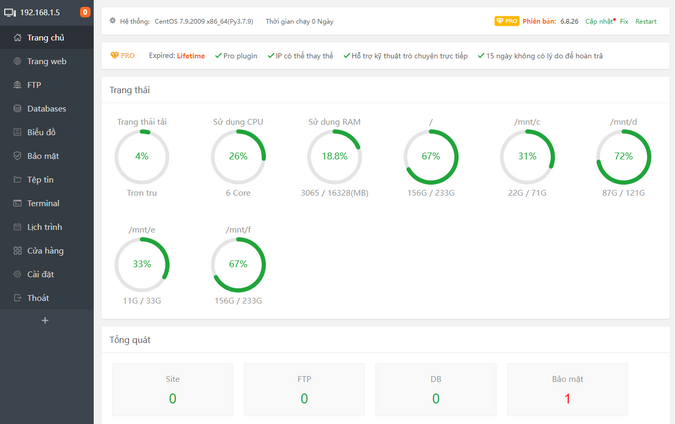Viewport: 675px width, 424px height.
Task: Click the logout icon next to Thoát
Action: tap(17, 298)
